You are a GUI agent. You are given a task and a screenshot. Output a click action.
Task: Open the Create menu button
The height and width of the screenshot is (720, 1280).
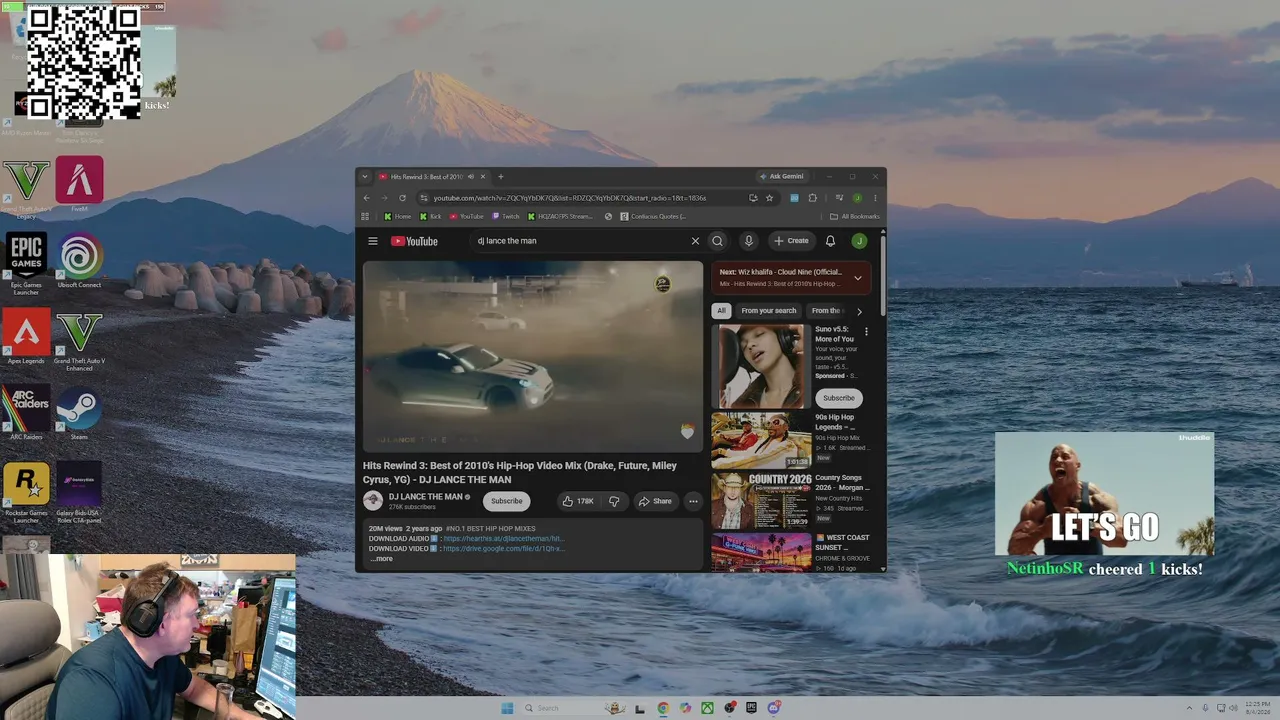click(791, 241)
